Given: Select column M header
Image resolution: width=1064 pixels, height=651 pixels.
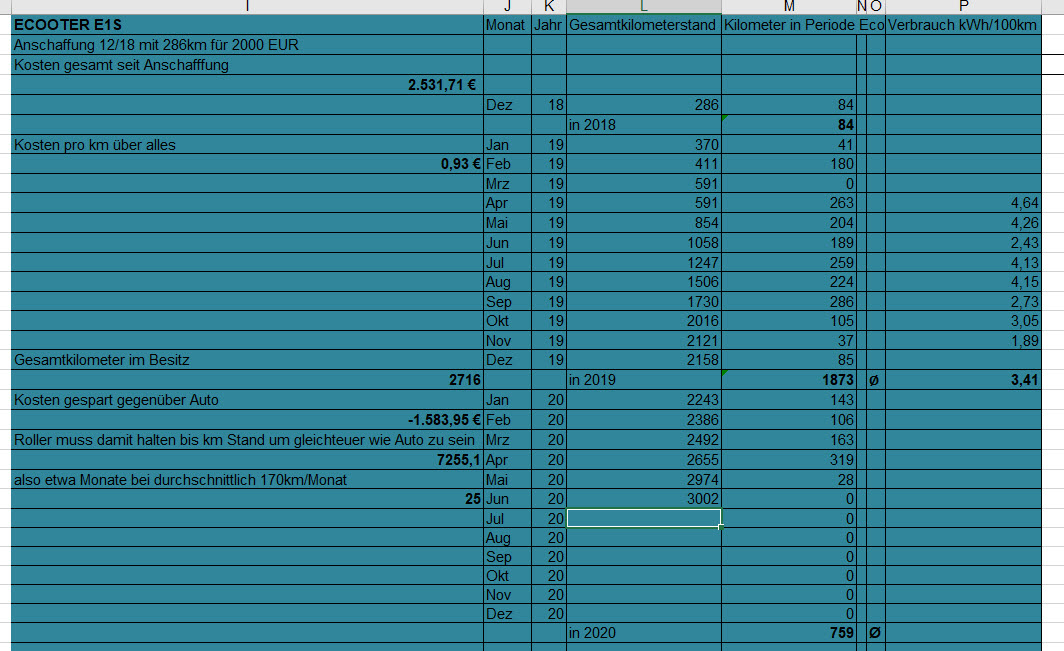Looking at the screenshot, I should pos(788,7).
